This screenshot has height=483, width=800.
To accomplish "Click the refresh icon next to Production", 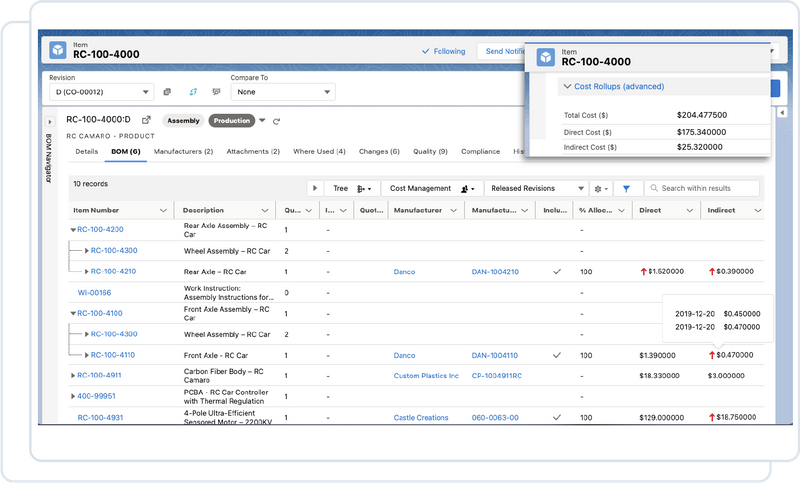I will 276,121.
